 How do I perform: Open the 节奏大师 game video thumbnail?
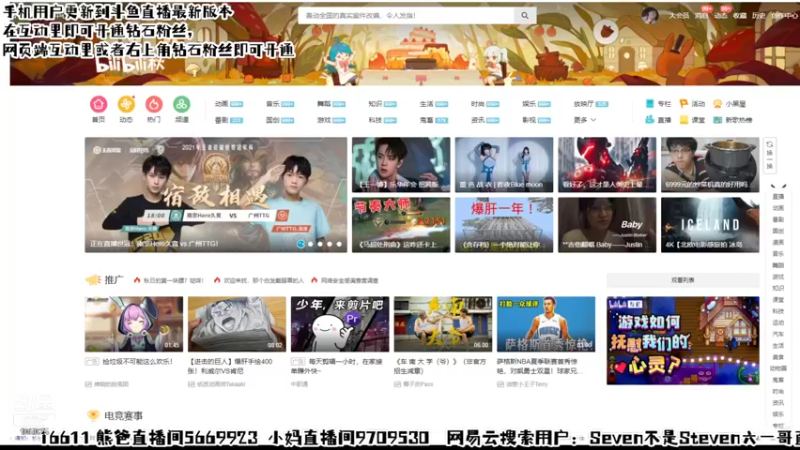tap(401, 225)
